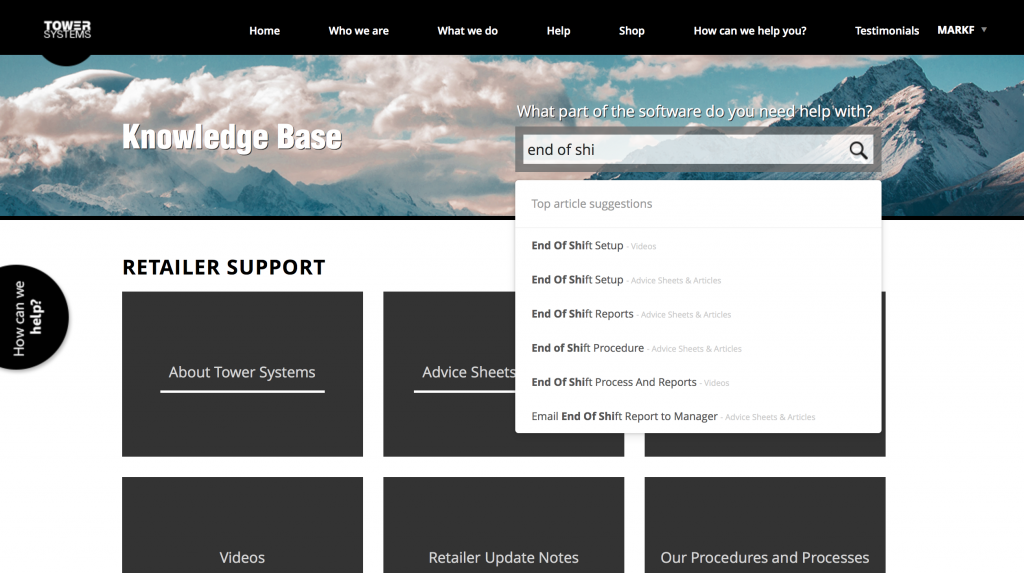Select Email End Of Shift Report to Manager
Image resolution: width=1024 pixels, height=573 pixels.
pyautogui.click(x=697, y=416)
